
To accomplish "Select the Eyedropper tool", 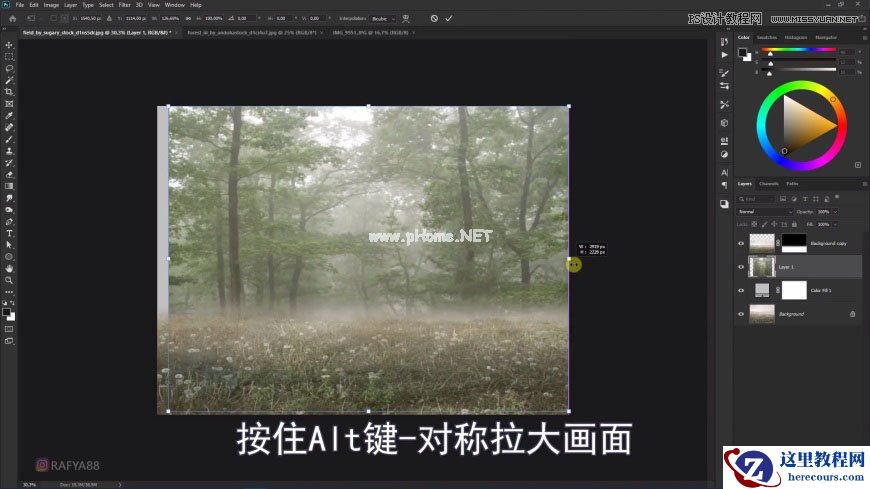I will 9,115.
